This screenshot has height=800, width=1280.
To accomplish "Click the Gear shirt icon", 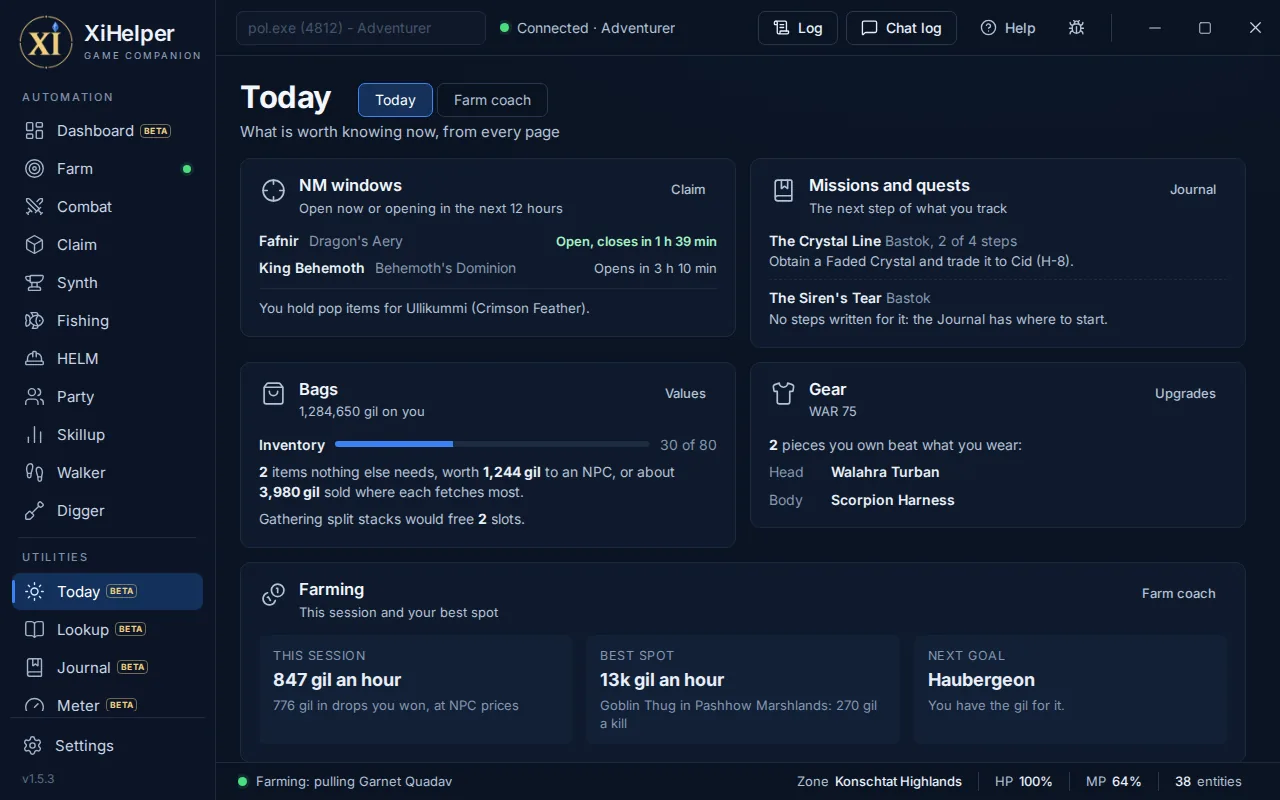I will click(783, 394).
